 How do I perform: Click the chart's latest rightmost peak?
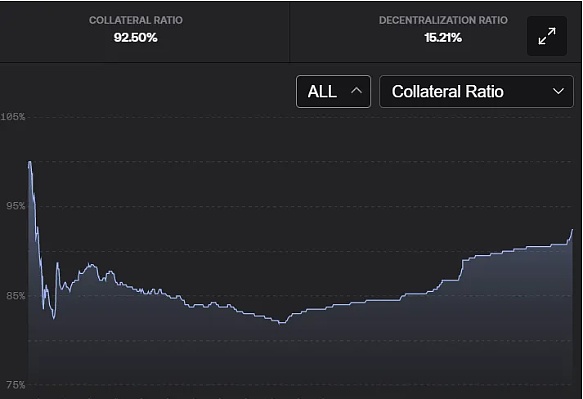point(572,230)
